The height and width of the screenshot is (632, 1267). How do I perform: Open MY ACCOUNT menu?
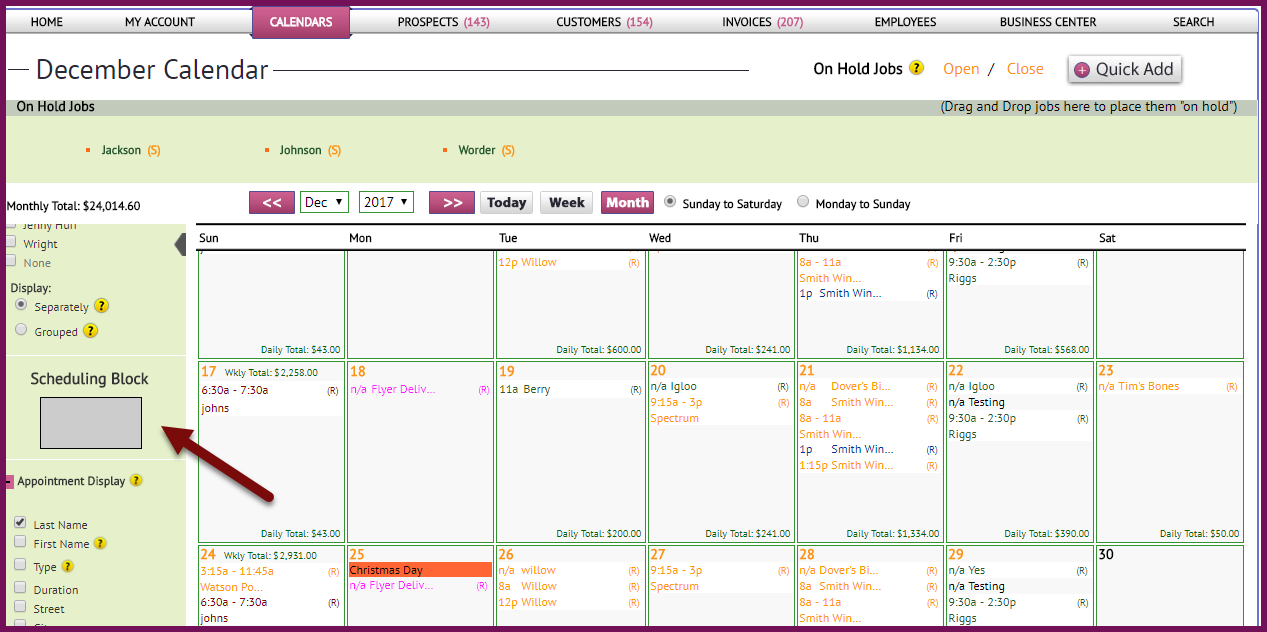(160, 21)
